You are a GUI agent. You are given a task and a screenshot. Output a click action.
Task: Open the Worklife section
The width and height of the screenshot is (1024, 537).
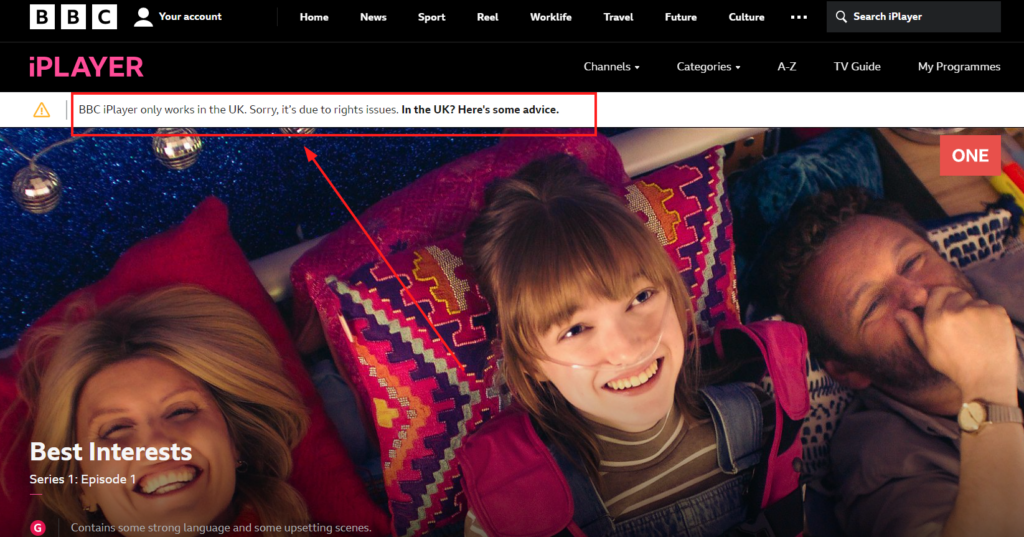coord(551,17)
